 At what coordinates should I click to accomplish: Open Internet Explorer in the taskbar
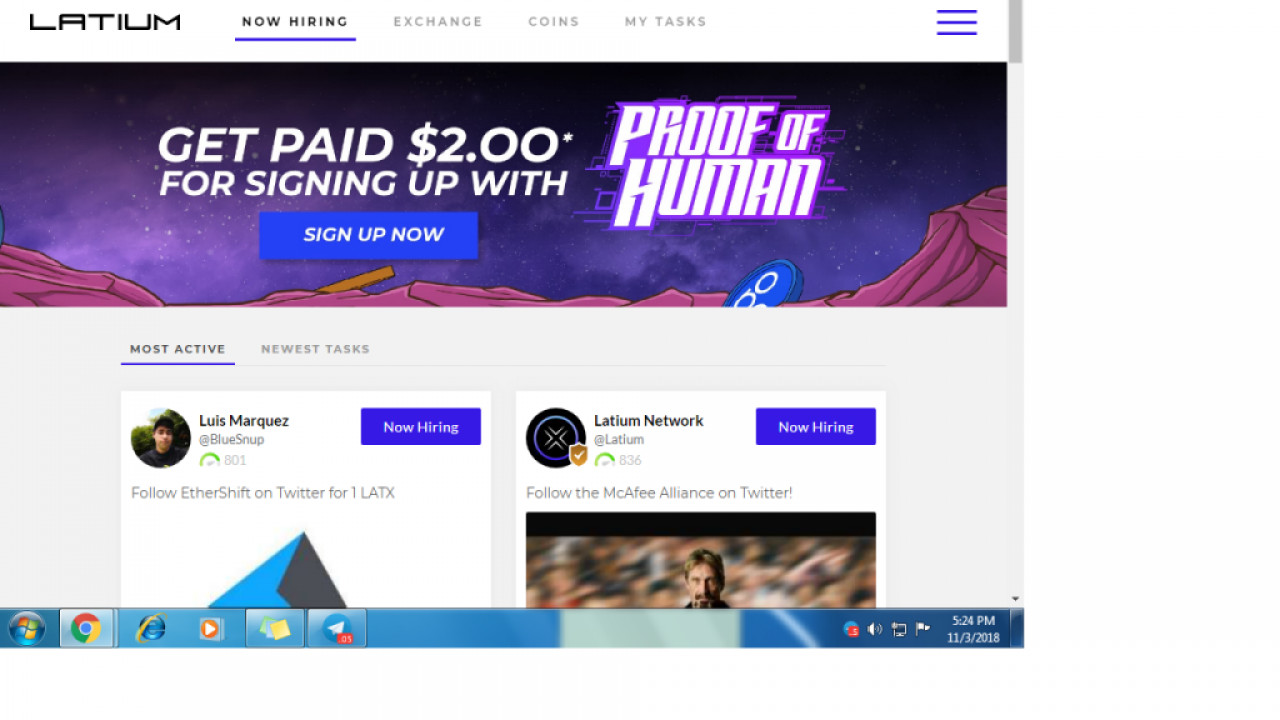pos(150,629)
